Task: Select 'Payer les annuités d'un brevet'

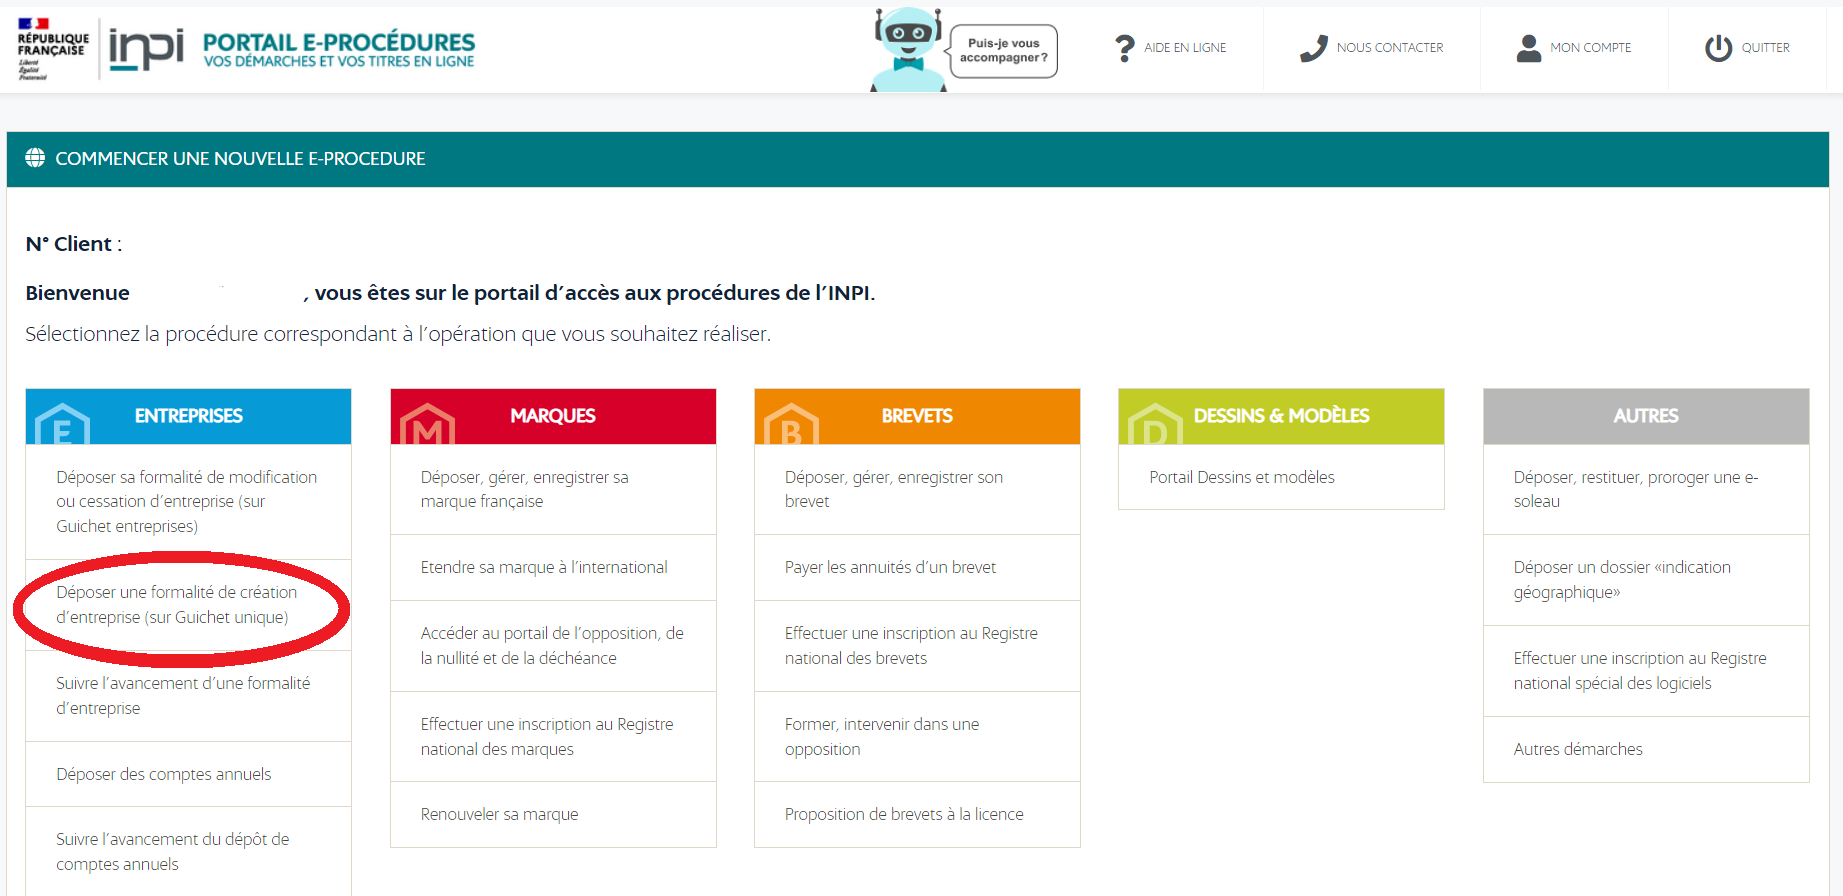Action: coord(890,567)
